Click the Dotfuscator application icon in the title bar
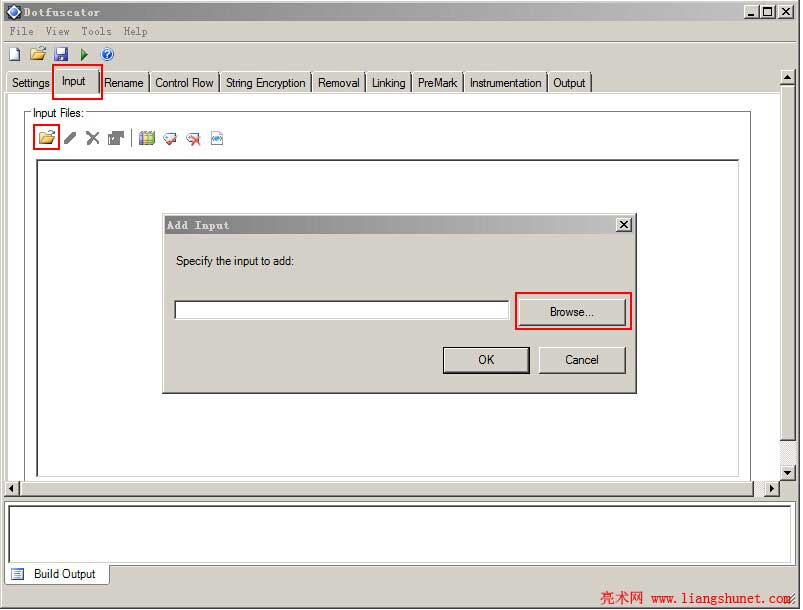The height and width of the screenshot is (610, 803). [14, 12]
